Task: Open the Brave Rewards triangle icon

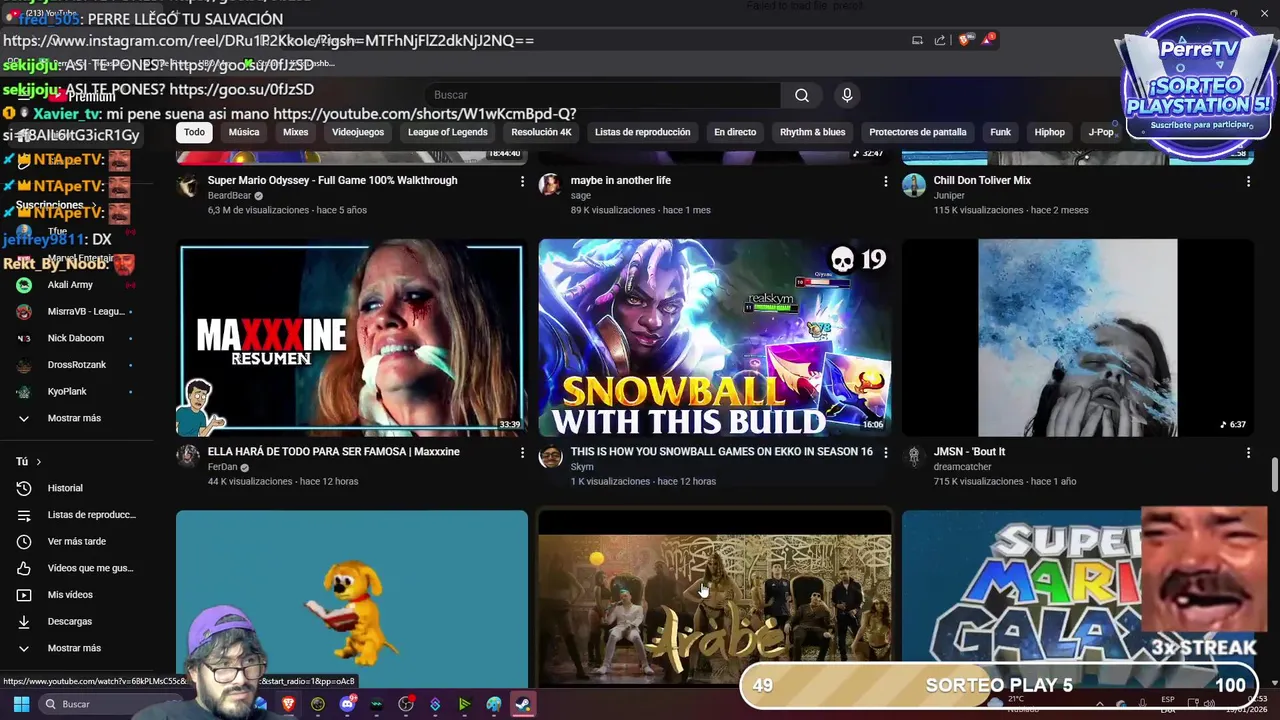Action: pos(989,39)
